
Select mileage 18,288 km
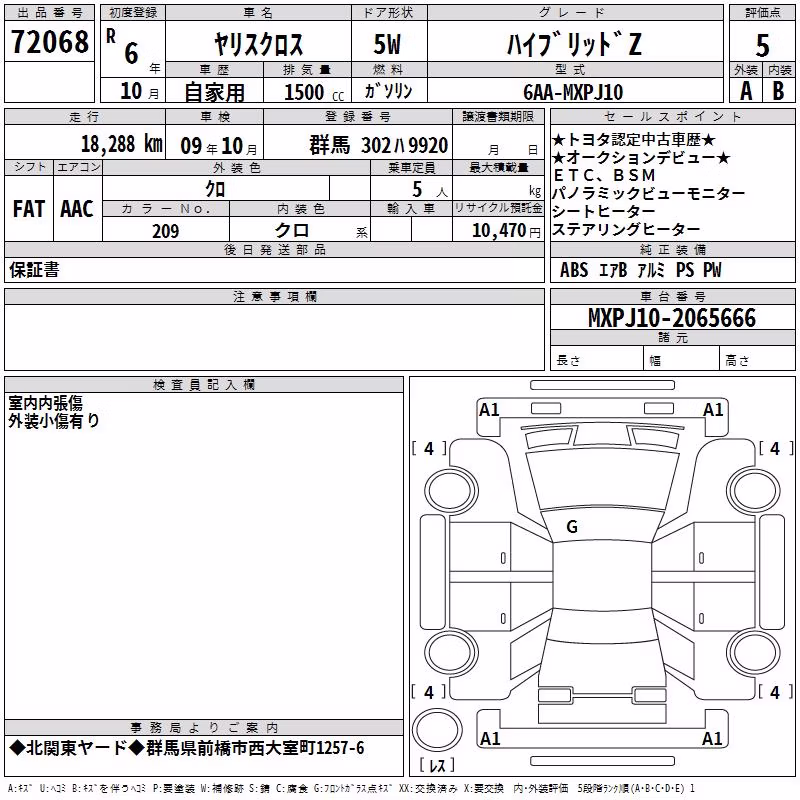click(121, 144)
